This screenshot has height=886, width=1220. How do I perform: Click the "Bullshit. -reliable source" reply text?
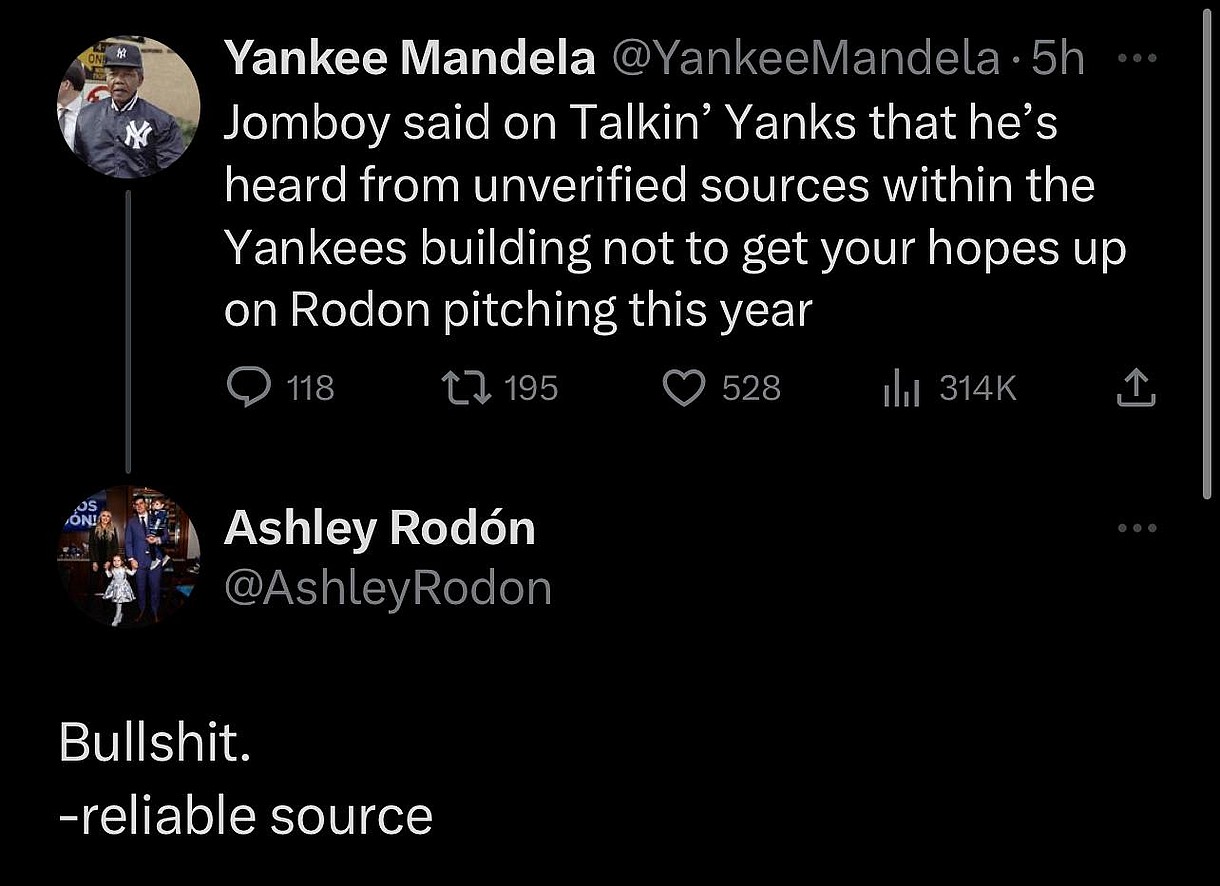(x=245, y=780)
